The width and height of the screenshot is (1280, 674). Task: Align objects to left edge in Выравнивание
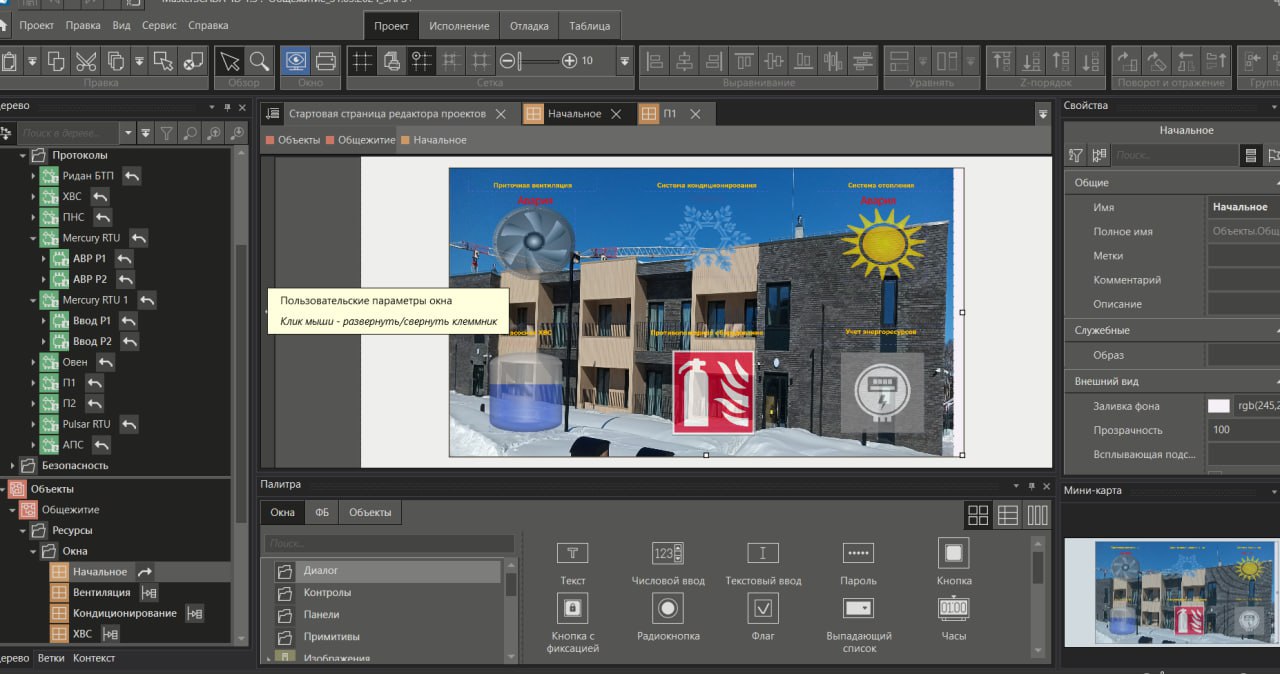point(655,61)
